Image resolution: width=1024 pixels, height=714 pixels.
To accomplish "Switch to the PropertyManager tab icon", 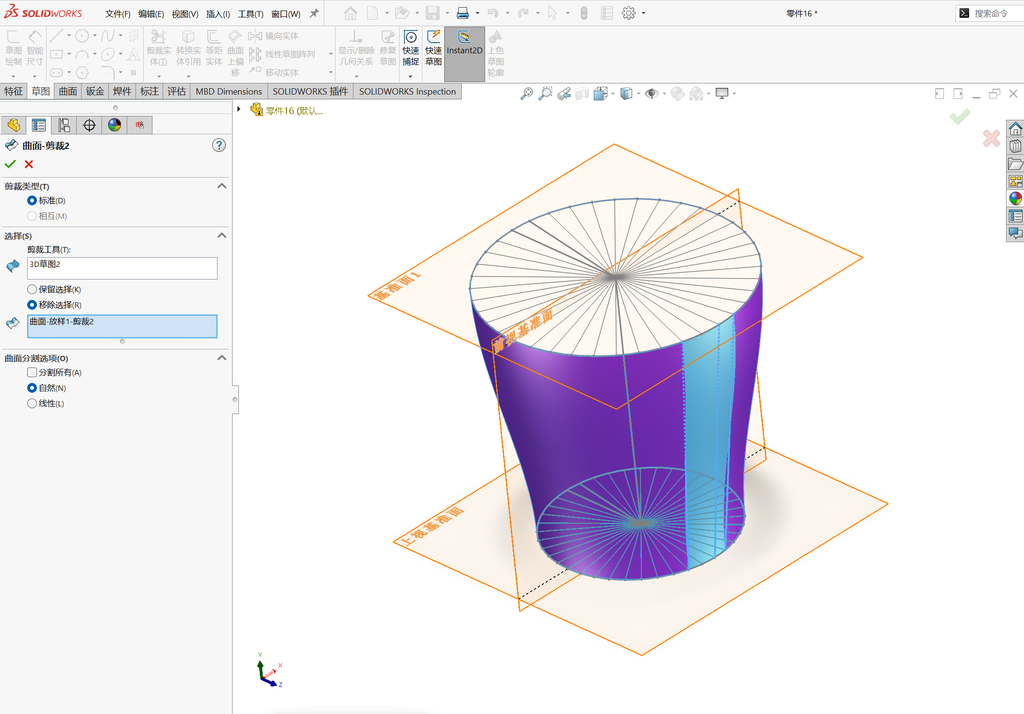I will tap(39, 125).
